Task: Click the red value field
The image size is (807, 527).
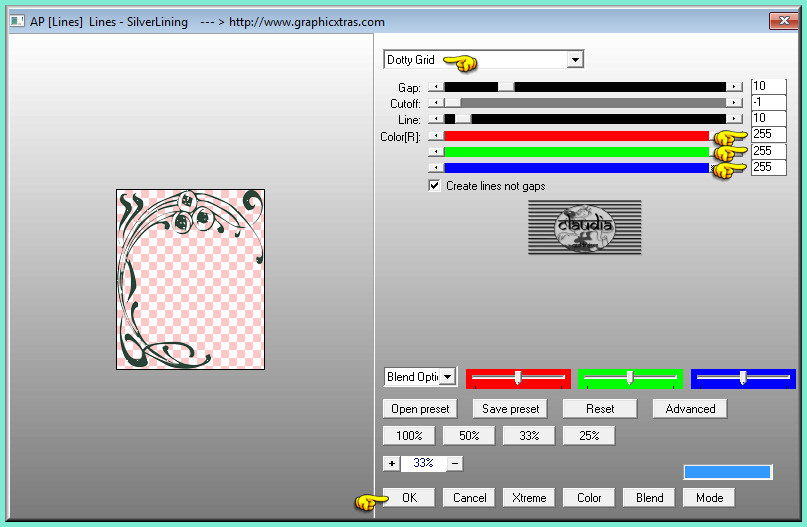Action: tap(768, 134)
